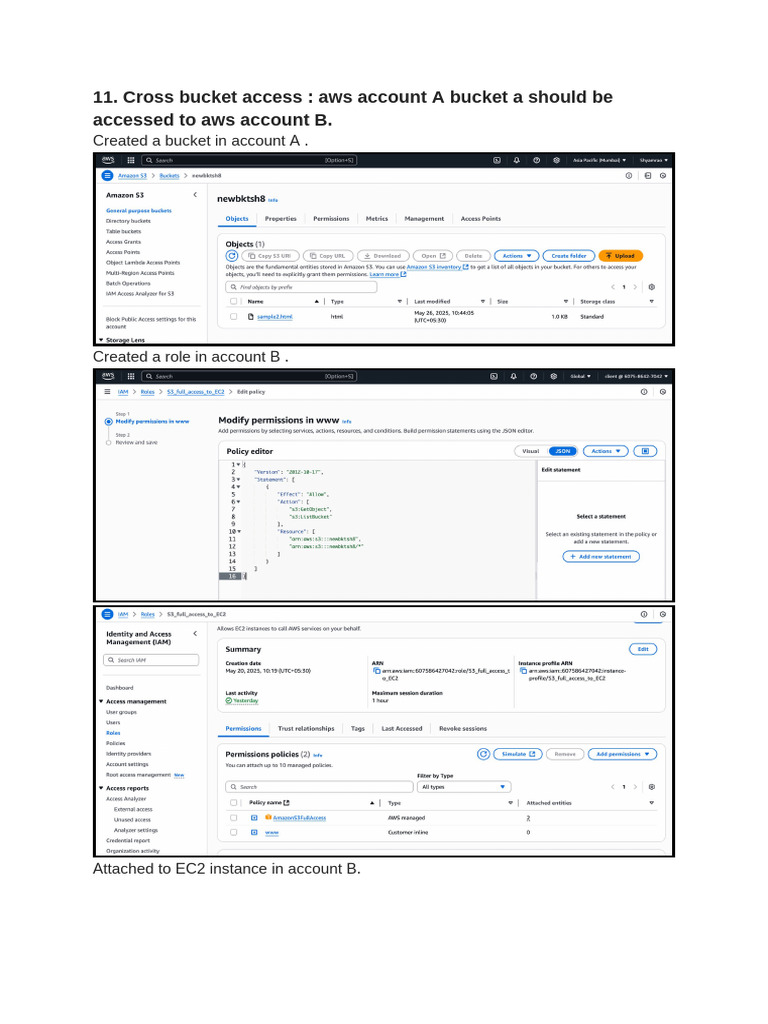The width and height of the screenshot is (768, 1024).
Task: Click Find objects by prefix field
Action: (x=301, y=287)
